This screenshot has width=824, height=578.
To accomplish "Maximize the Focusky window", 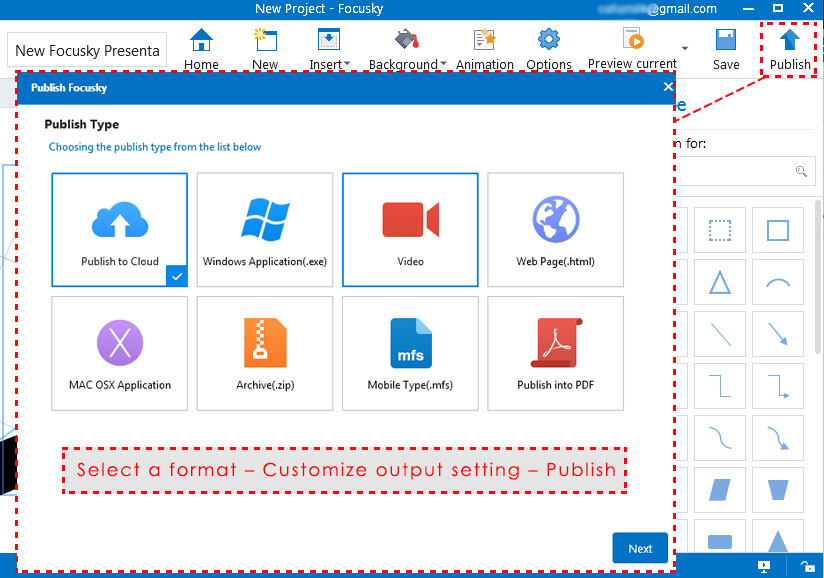I will pos(778,8).
